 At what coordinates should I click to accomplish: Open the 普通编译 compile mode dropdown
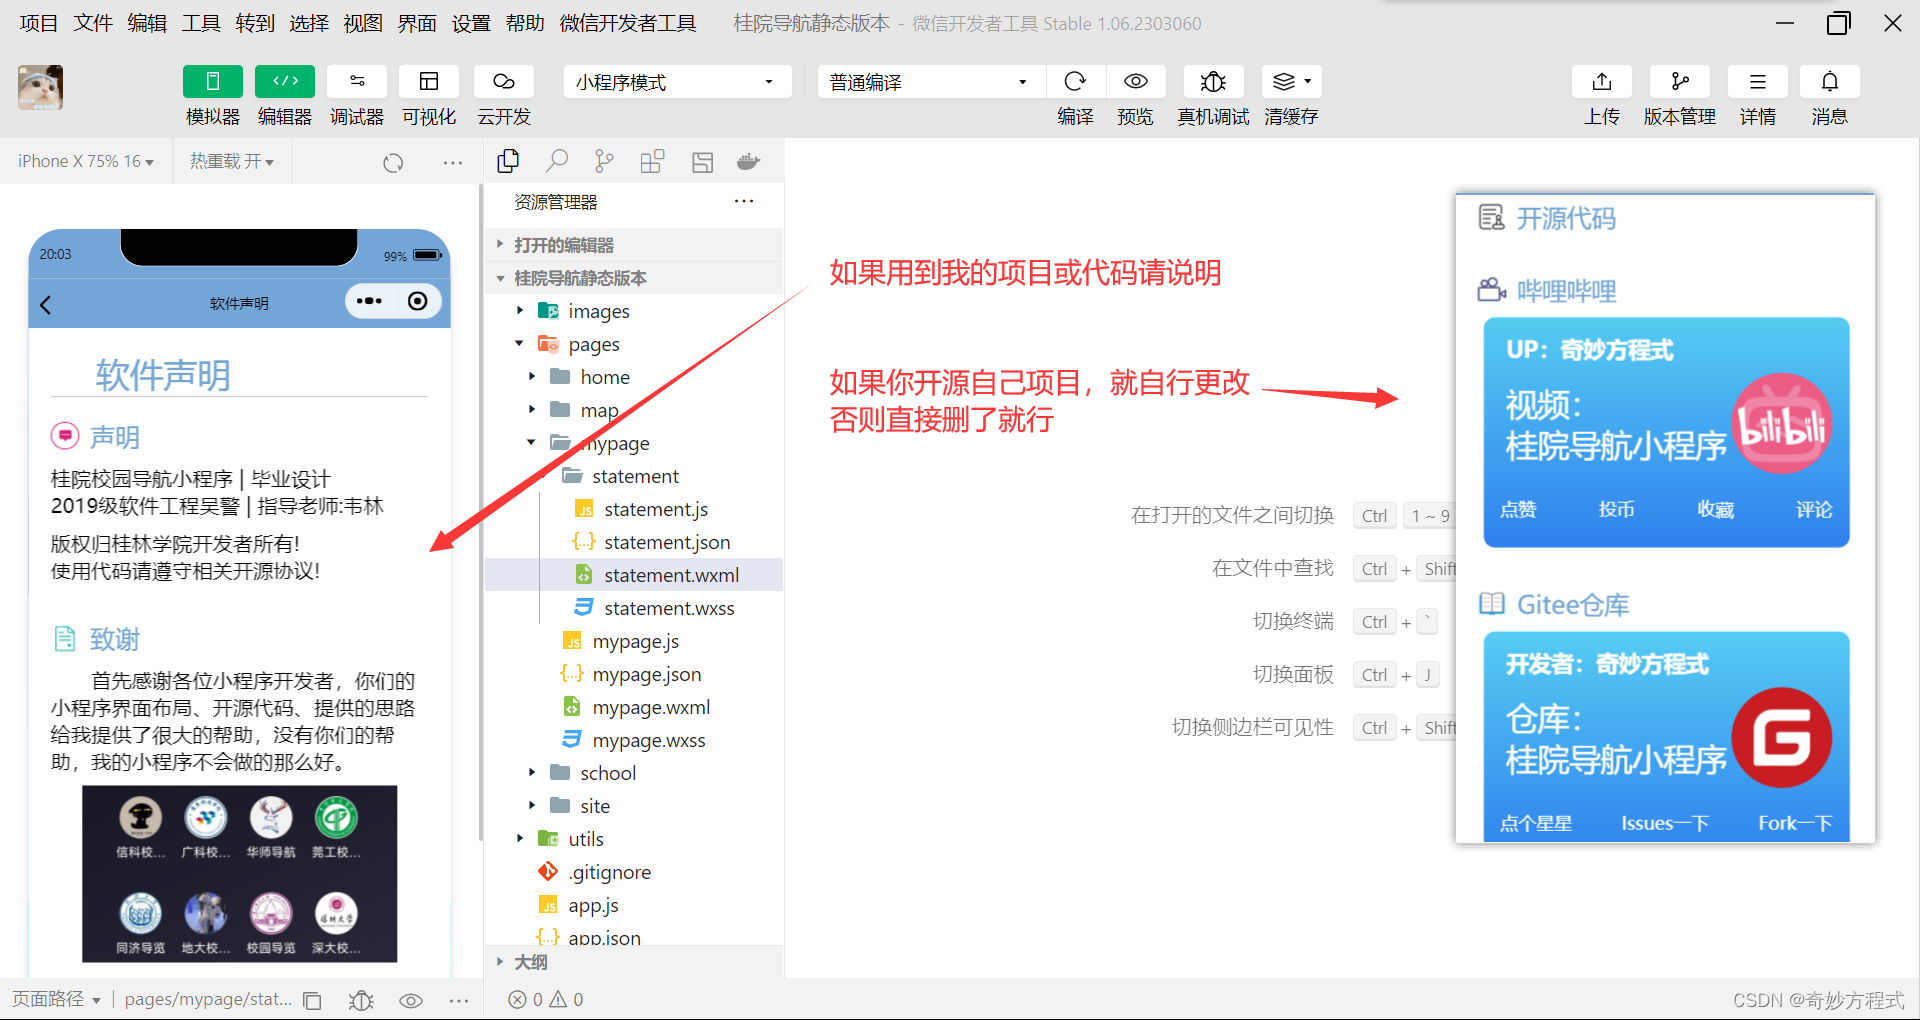[931, 82]
